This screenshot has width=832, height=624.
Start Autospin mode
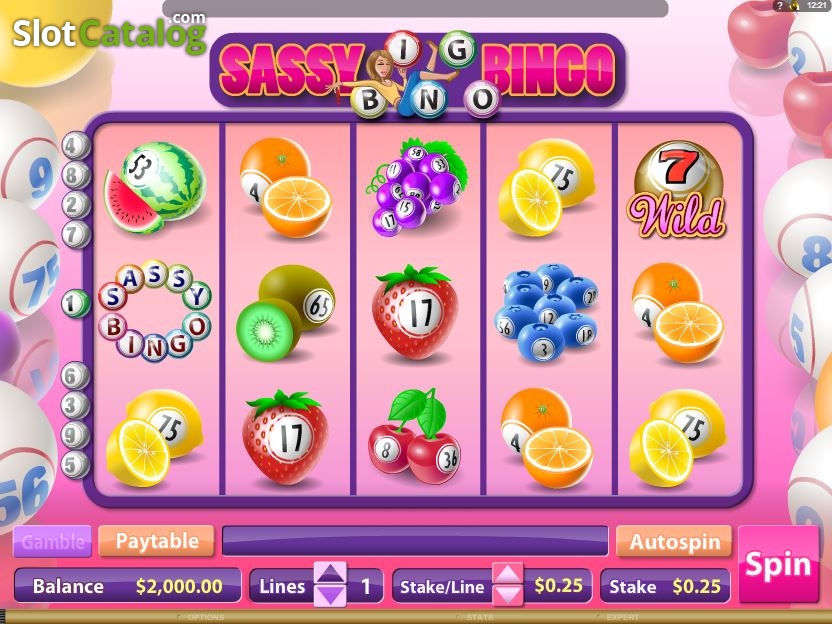[x=674, y=542]
